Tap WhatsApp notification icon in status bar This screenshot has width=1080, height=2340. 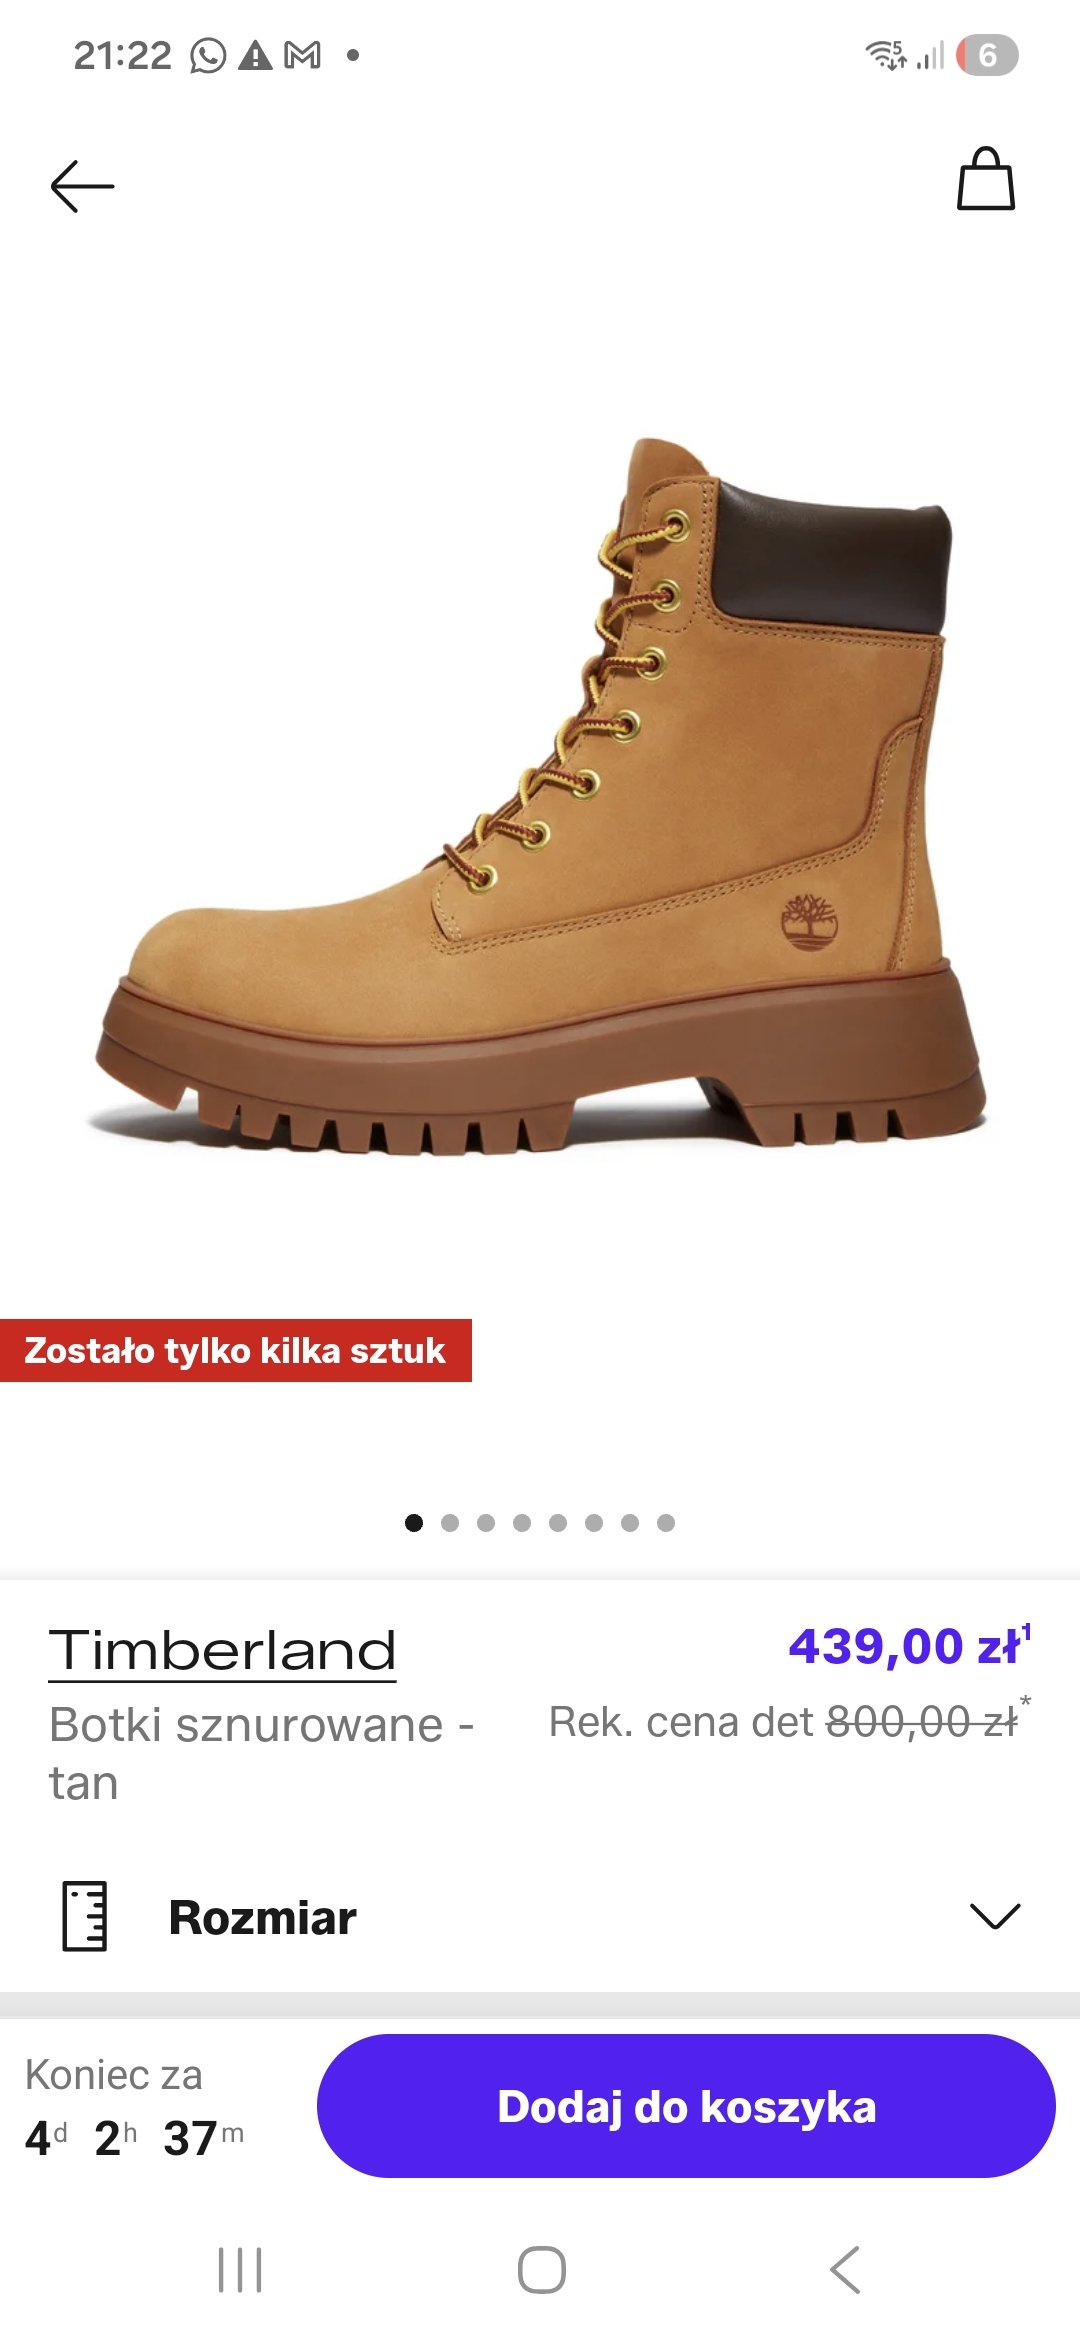(x=208, y=56)
